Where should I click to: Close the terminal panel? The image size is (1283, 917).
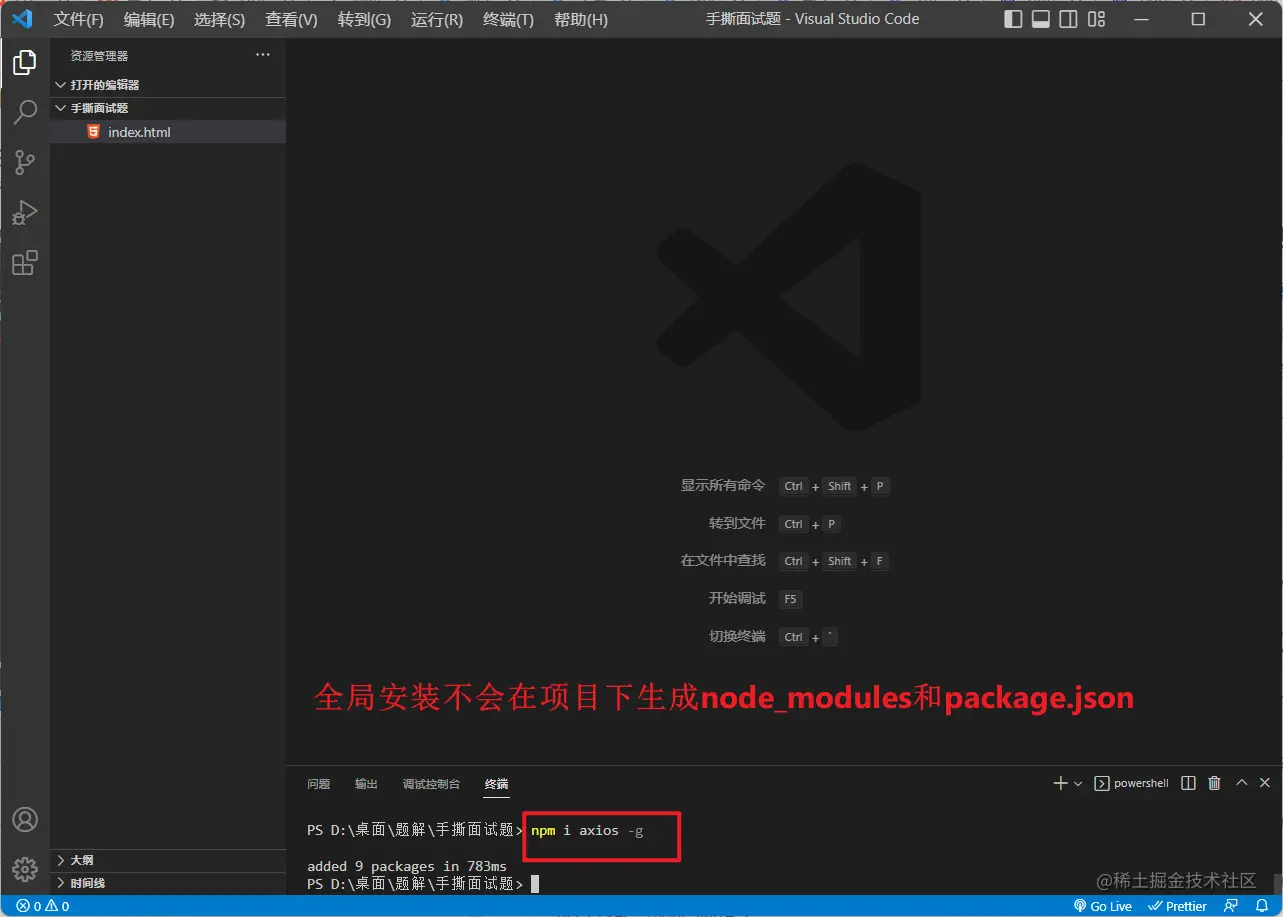(1265, 783)
